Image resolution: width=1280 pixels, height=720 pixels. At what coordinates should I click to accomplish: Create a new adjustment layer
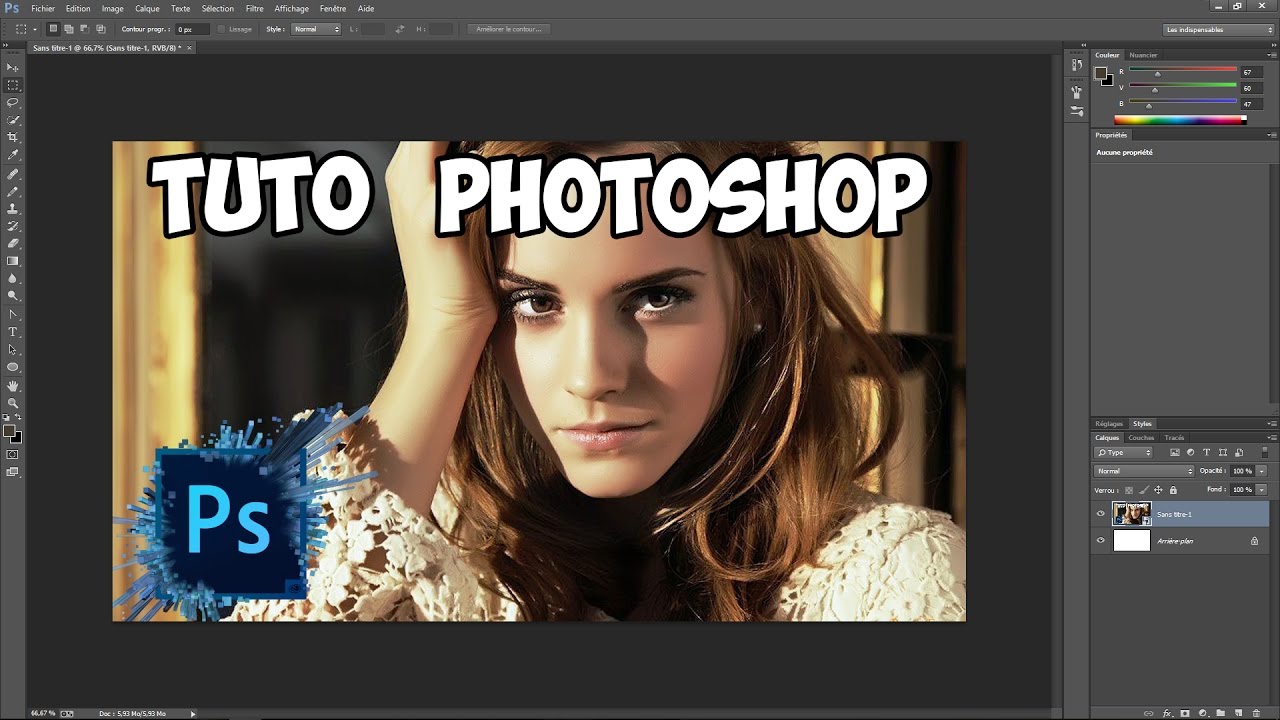click(1203, 713)
